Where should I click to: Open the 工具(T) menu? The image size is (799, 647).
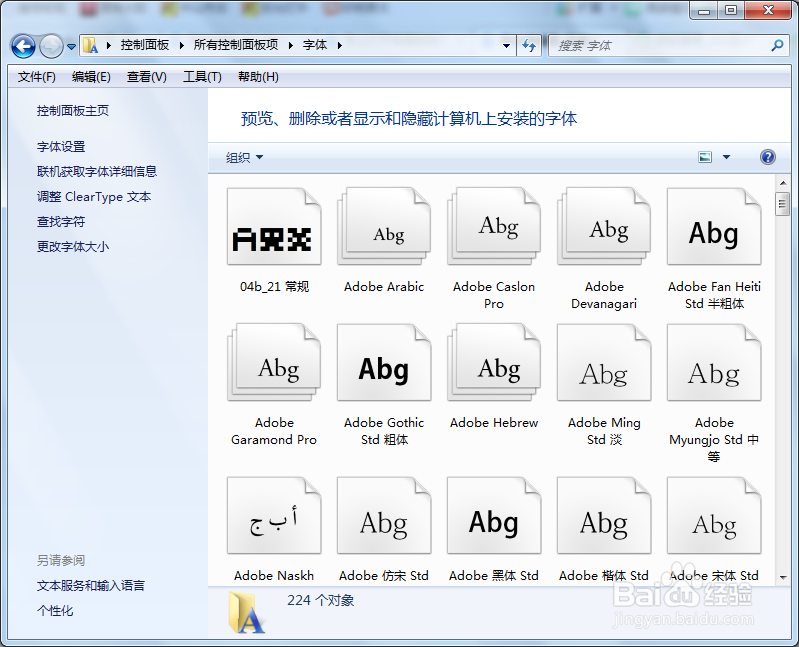point(202,77)
